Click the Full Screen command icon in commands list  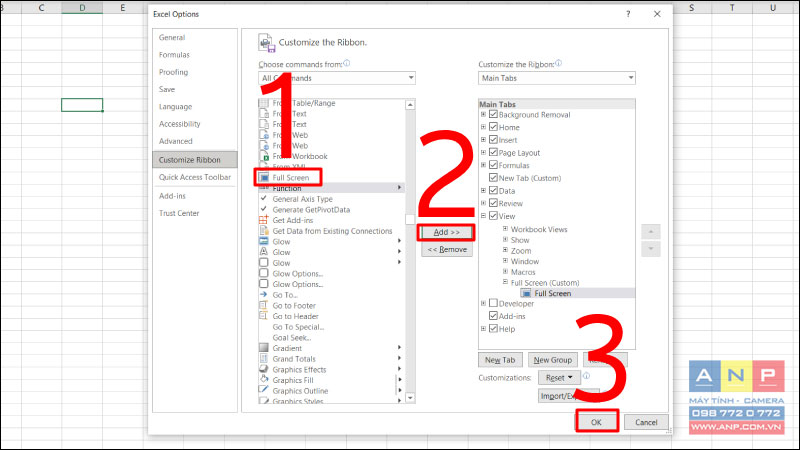(x=264, y=178)
